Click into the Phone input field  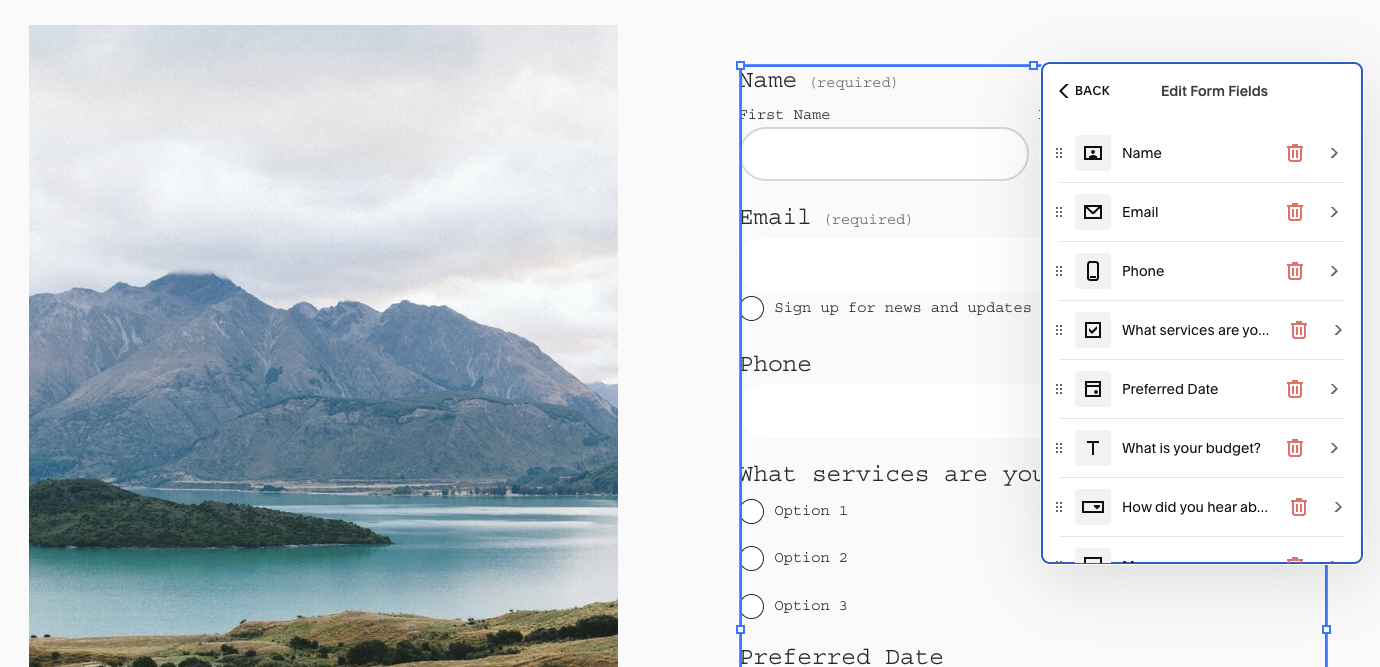tap(890, 411)
